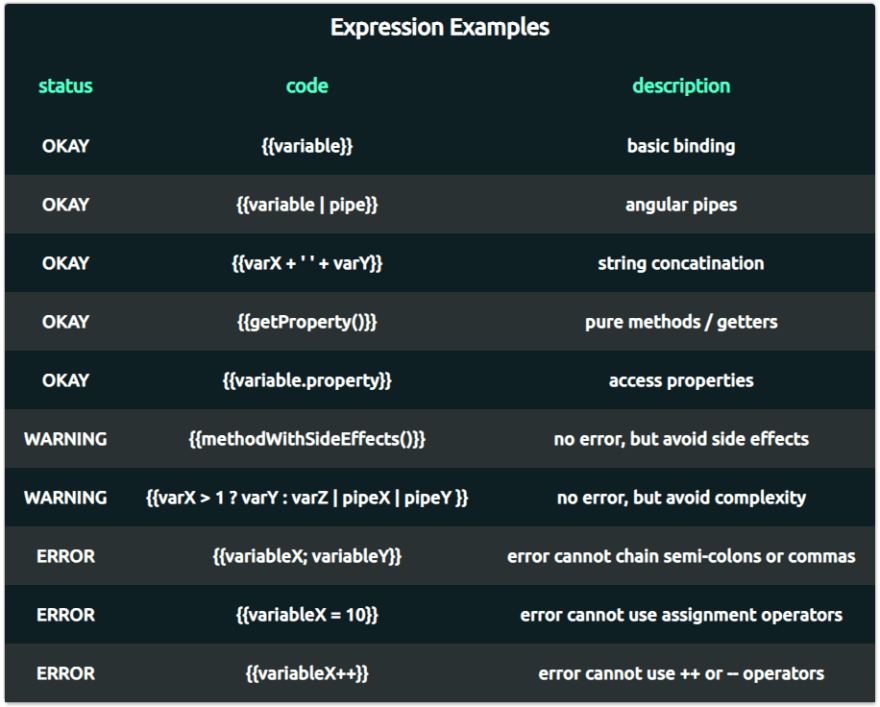Select the {{varX + ' ' + varY}} code
Image resolution: width=880 pixels, height=707 pixels.
pyautogui.click(x=307, y=263)
